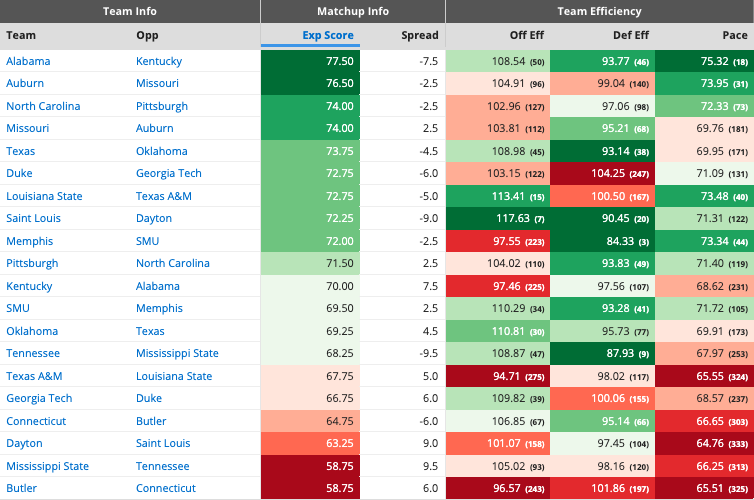Open opponent Tennessee in Mississippi State's row
Image resolution: width=754 pixels, height=500 pixels.
point(163,466)
